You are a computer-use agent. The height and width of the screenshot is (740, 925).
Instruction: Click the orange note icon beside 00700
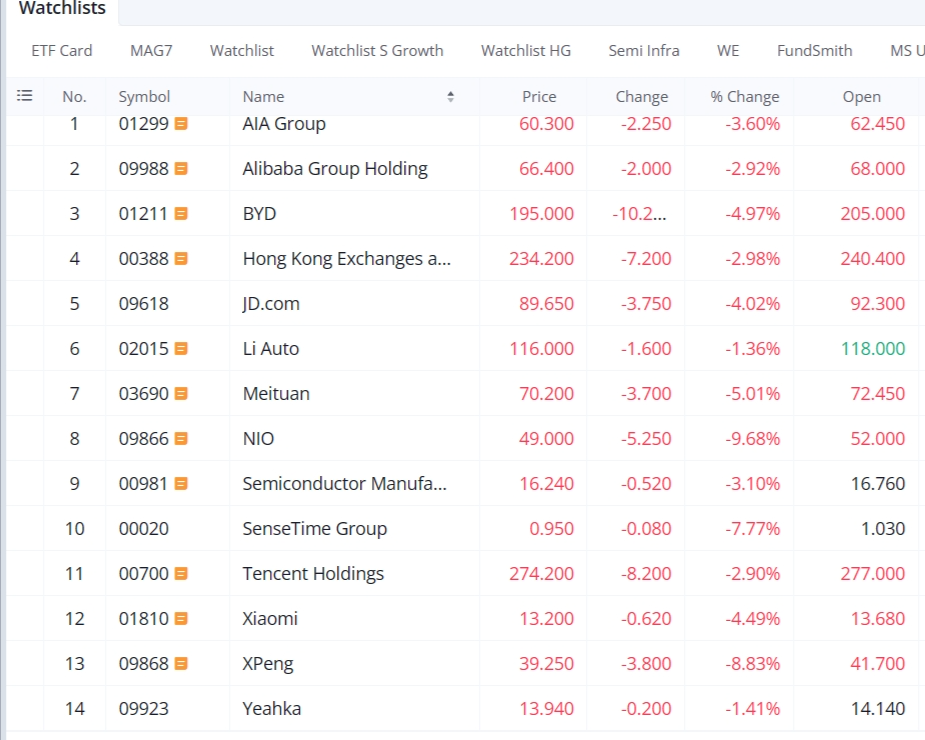[x=181, y=574]
